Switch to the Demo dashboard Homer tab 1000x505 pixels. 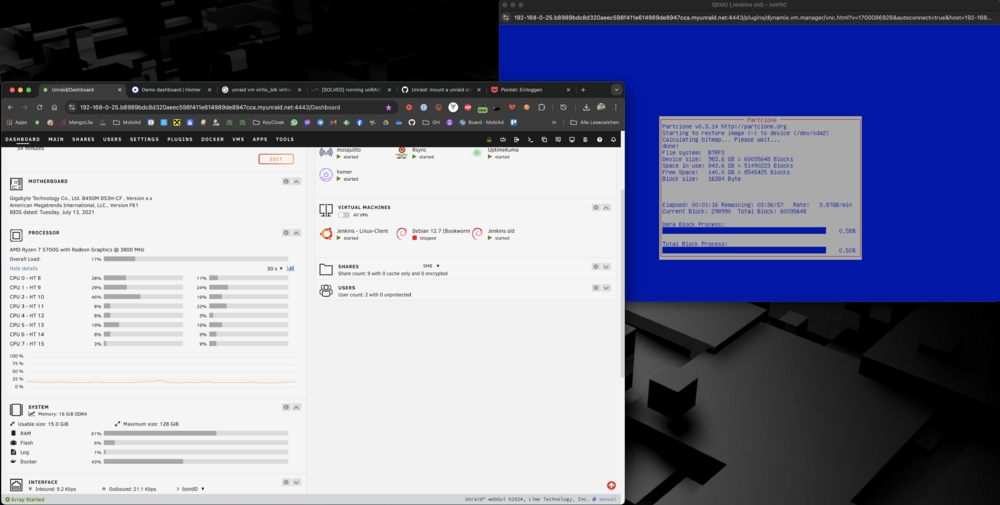[x=171, y=90]
